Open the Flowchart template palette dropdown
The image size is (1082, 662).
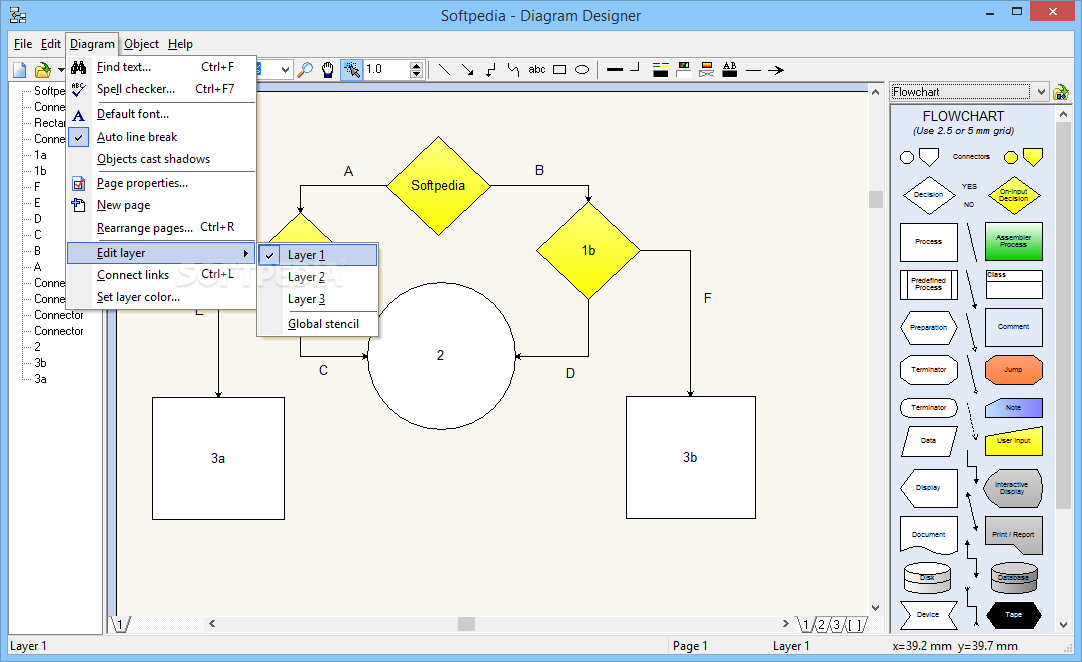1041,92
